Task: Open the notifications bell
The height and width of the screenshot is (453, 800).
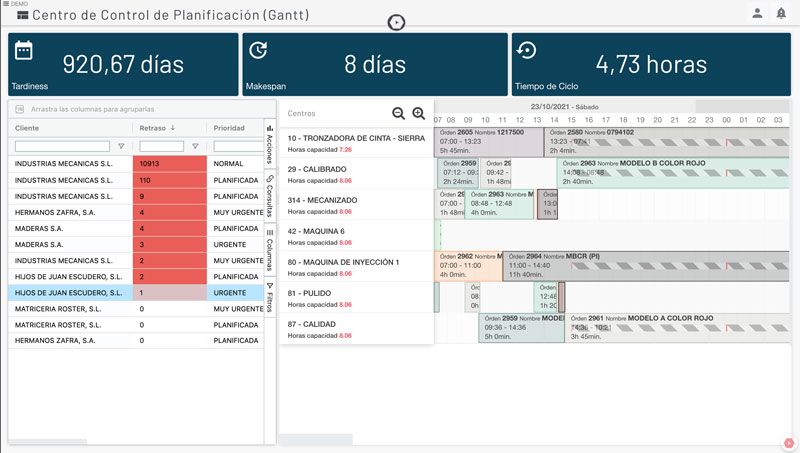Action: coord(781,13)
